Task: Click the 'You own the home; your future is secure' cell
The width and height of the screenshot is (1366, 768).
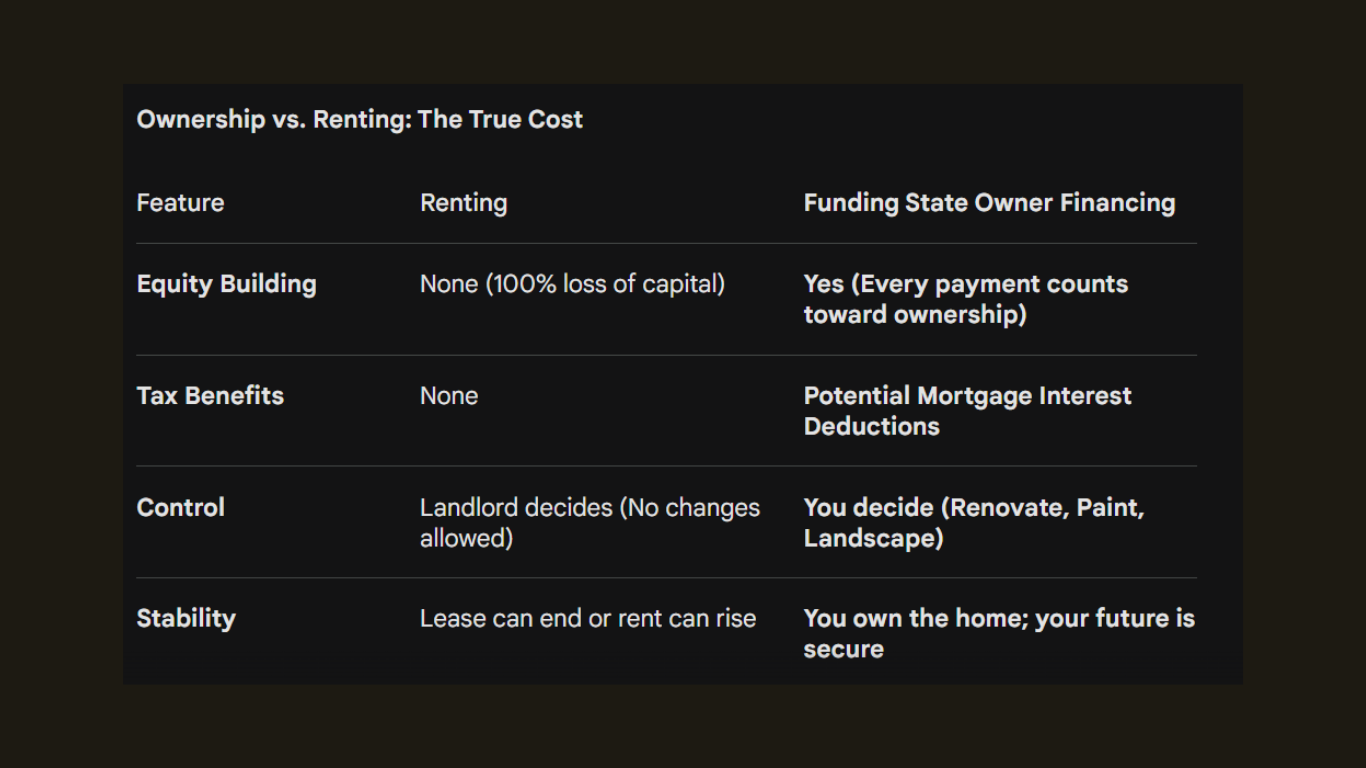Action: click(x=998, y=633)
